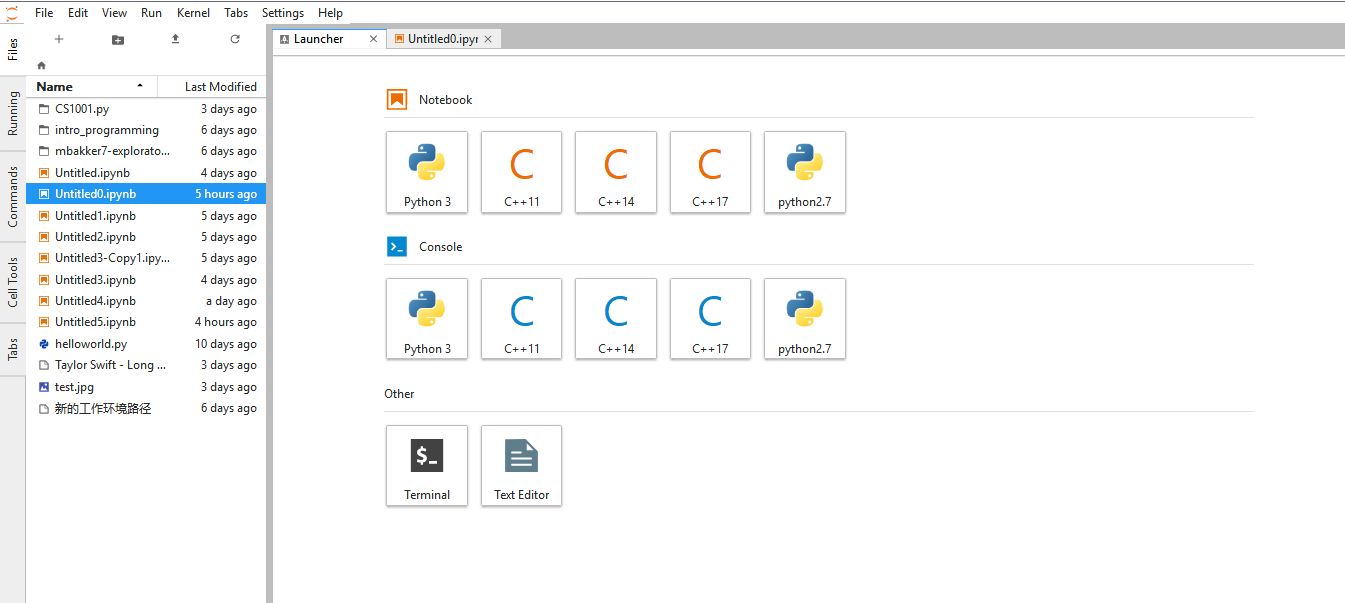Create a C++14 notebook

[x=616, y=172]
